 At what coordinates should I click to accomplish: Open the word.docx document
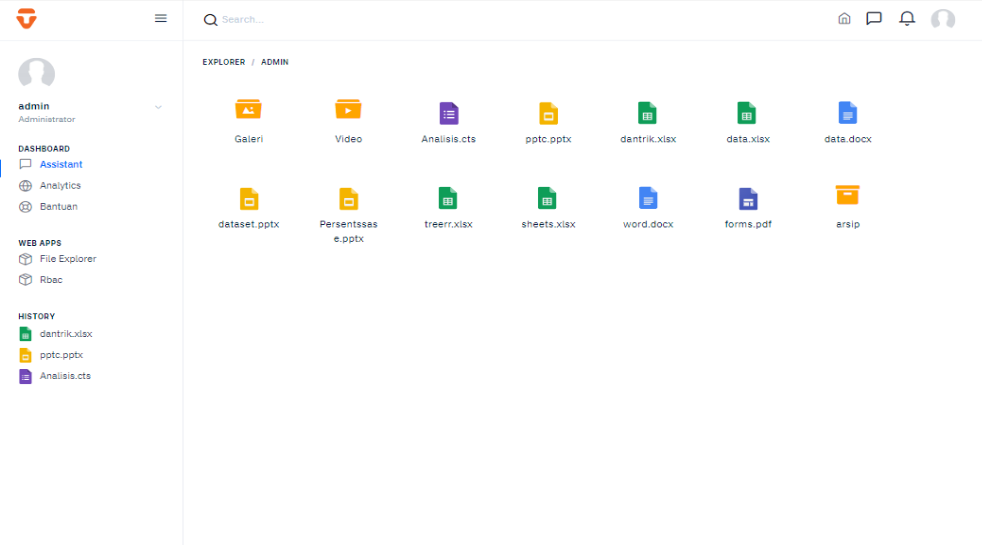[648, 198]
